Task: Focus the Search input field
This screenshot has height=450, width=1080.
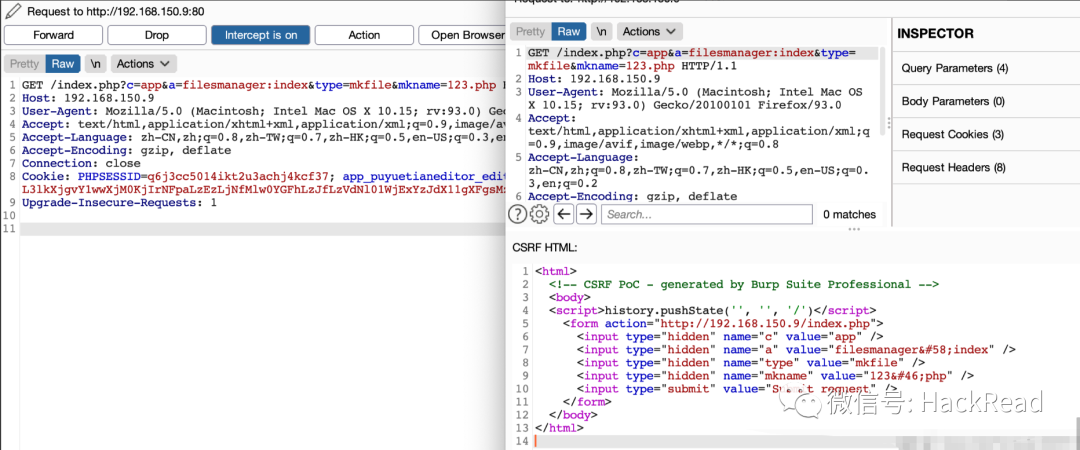Action: [707, 214]
